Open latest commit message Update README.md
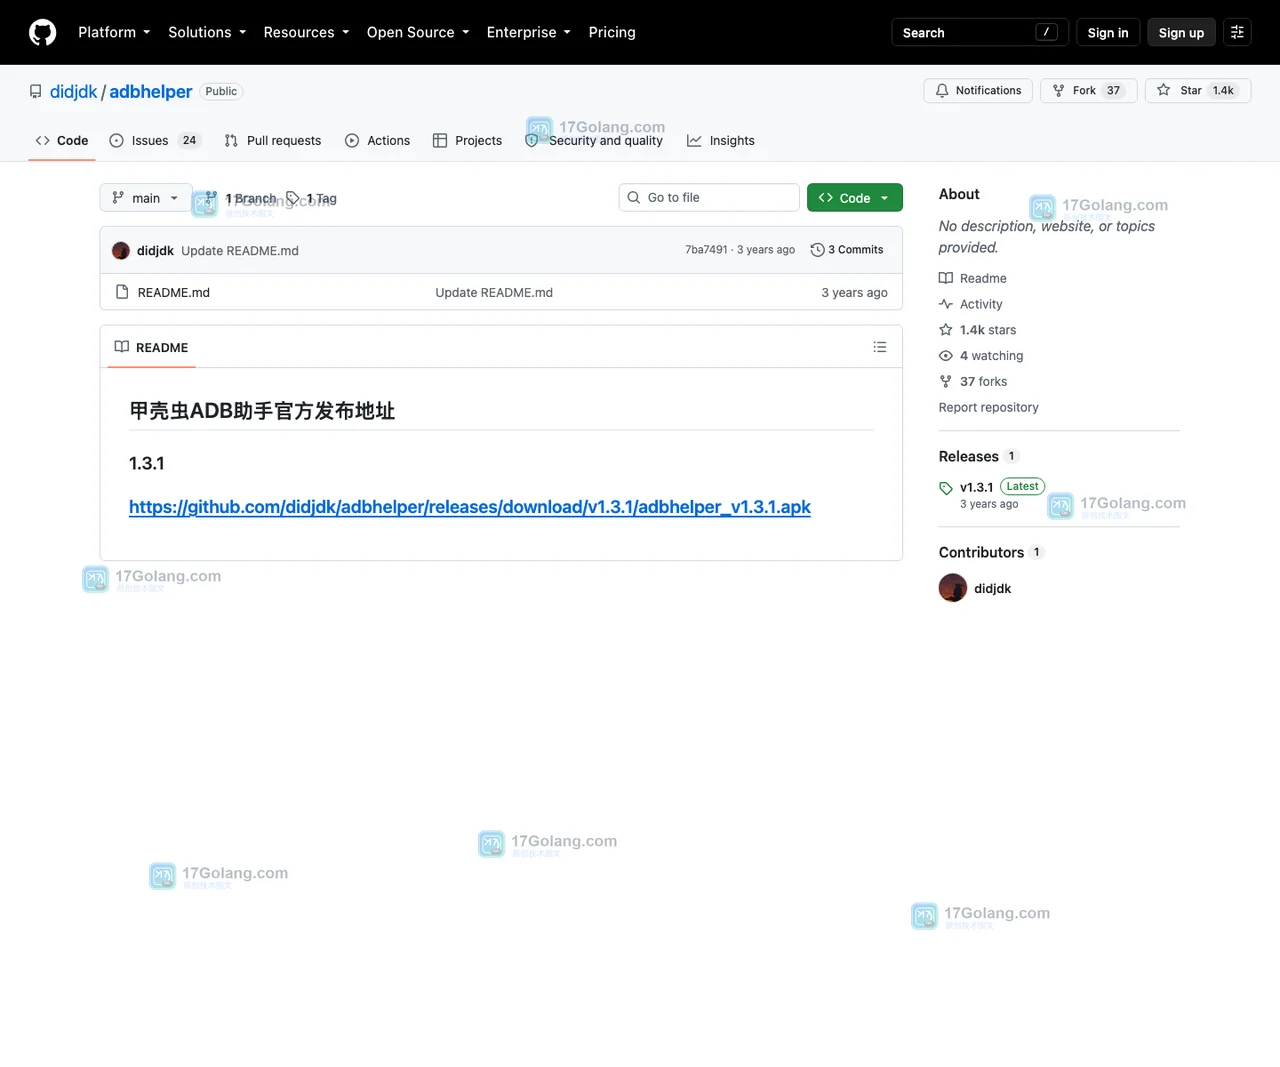This screenshot has width=1280, height=1067. coord(240,250)
